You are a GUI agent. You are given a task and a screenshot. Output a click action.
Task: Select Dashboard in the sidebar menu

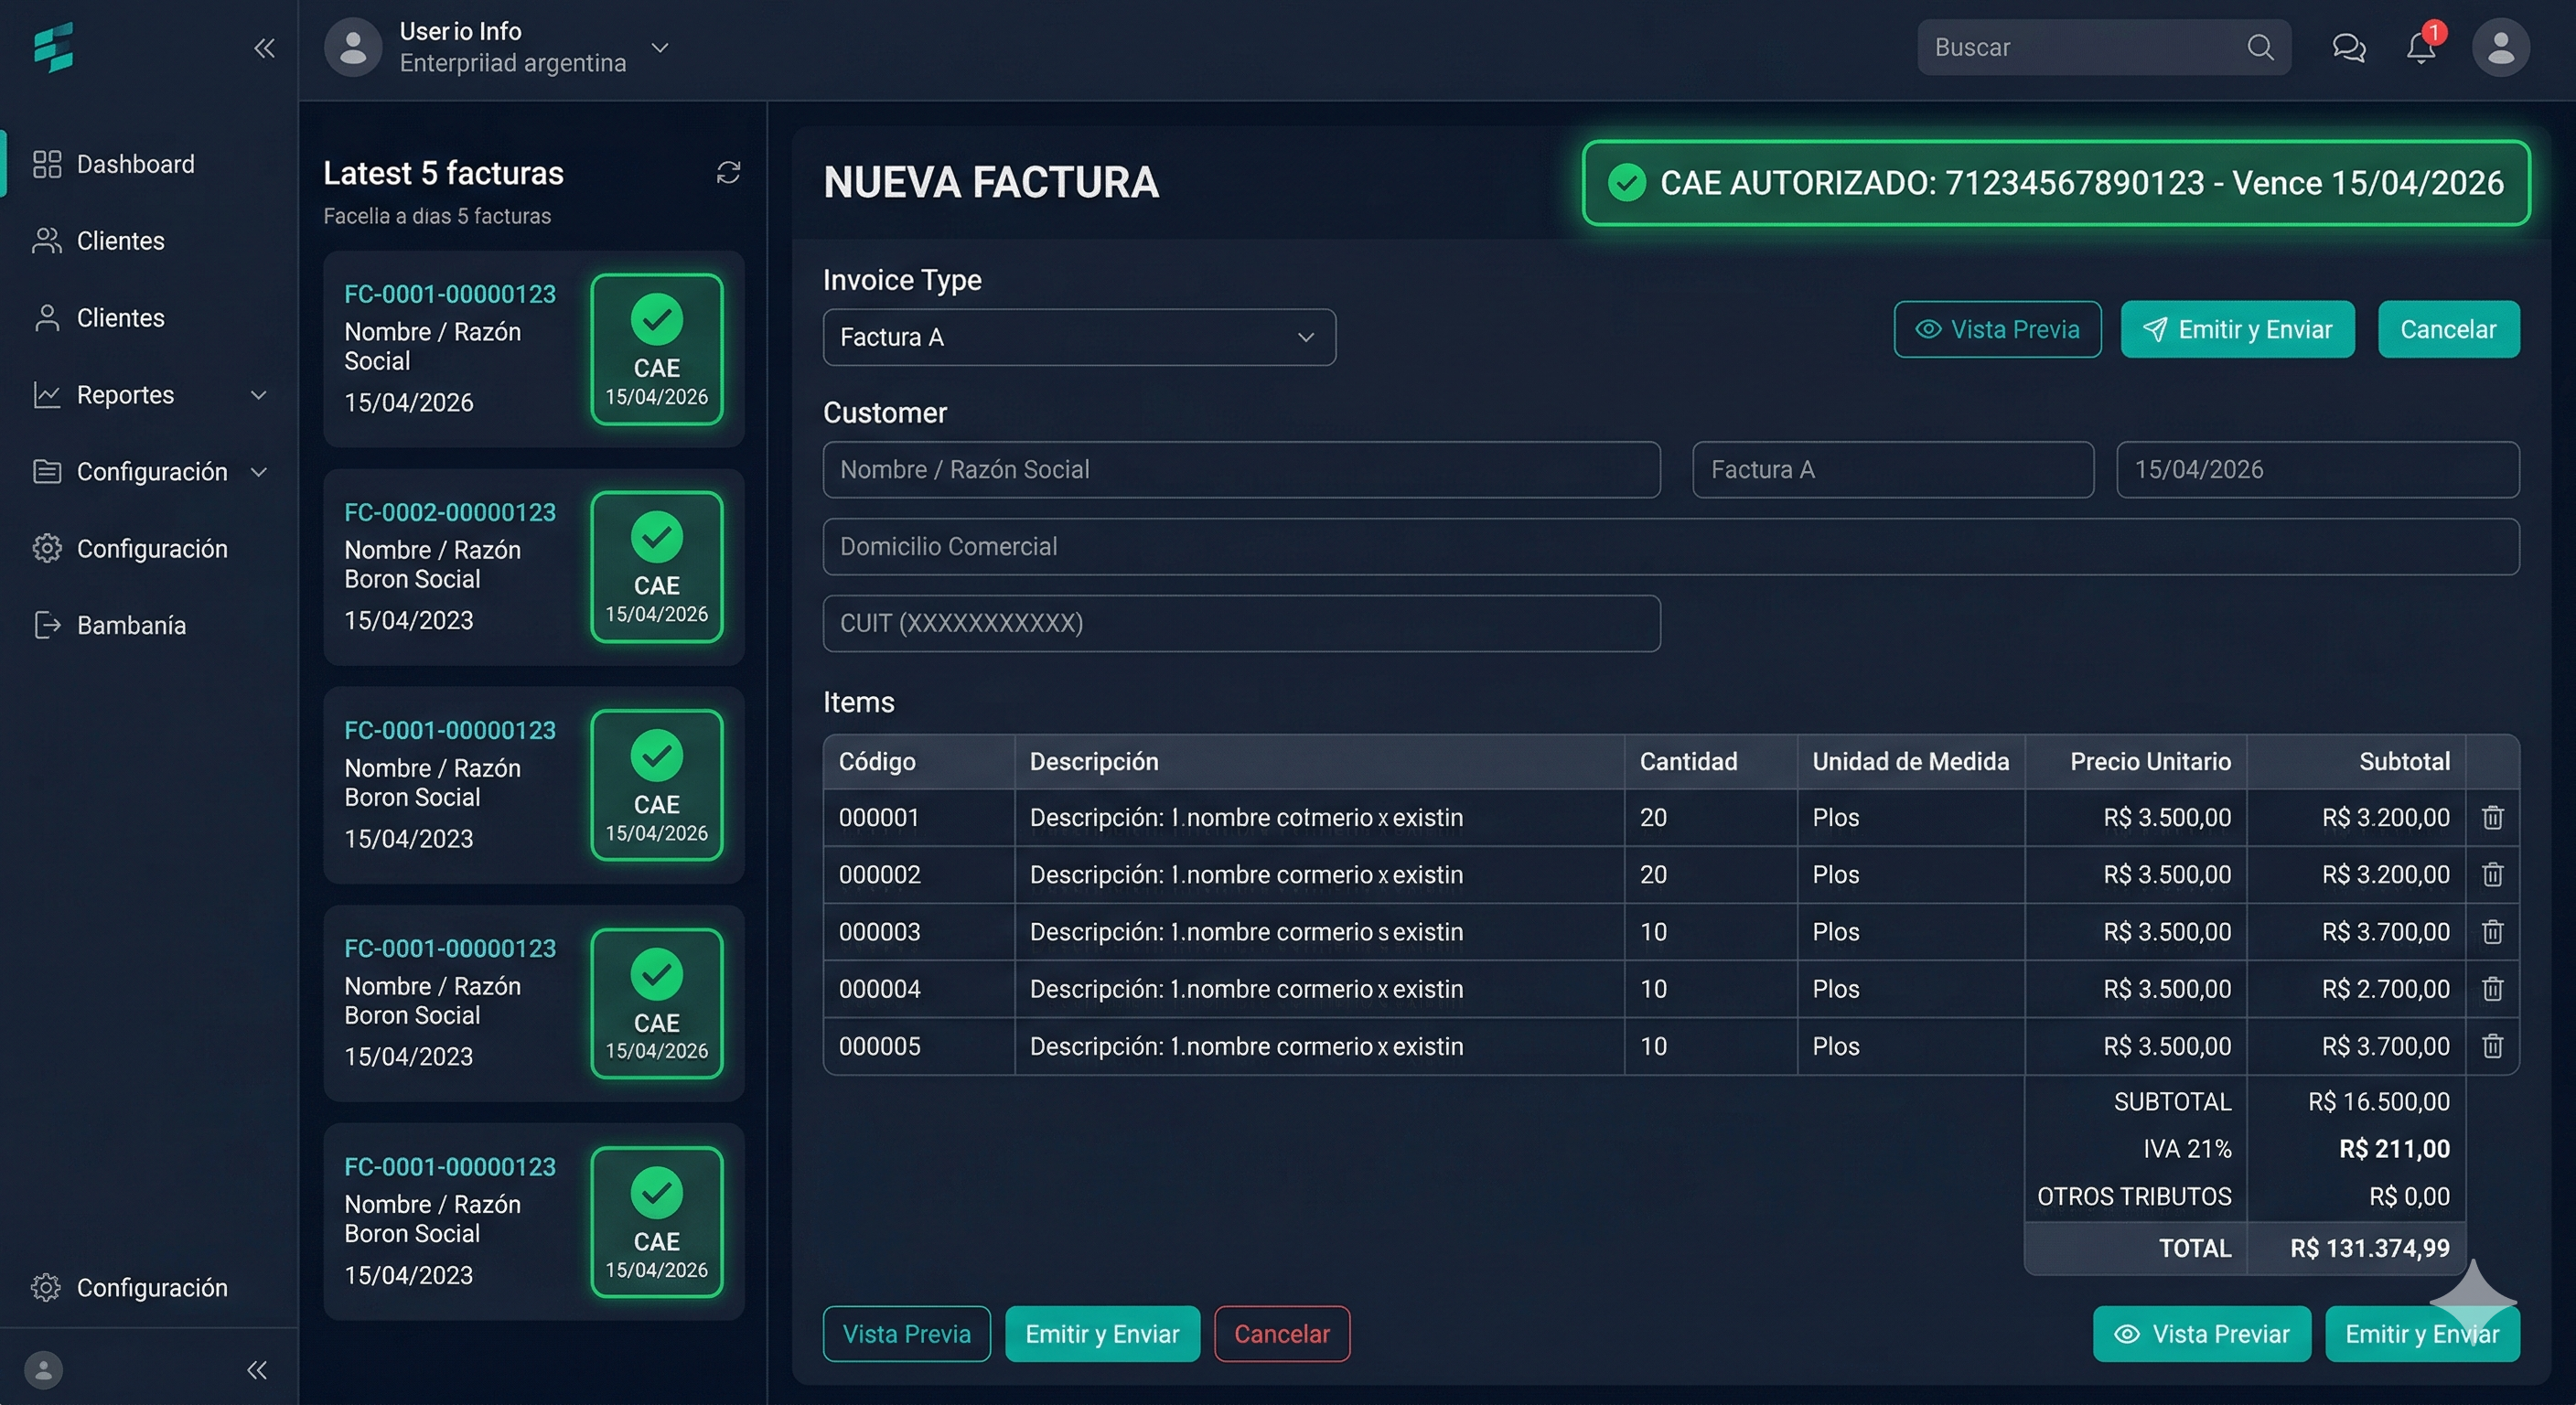pos(135,163)
